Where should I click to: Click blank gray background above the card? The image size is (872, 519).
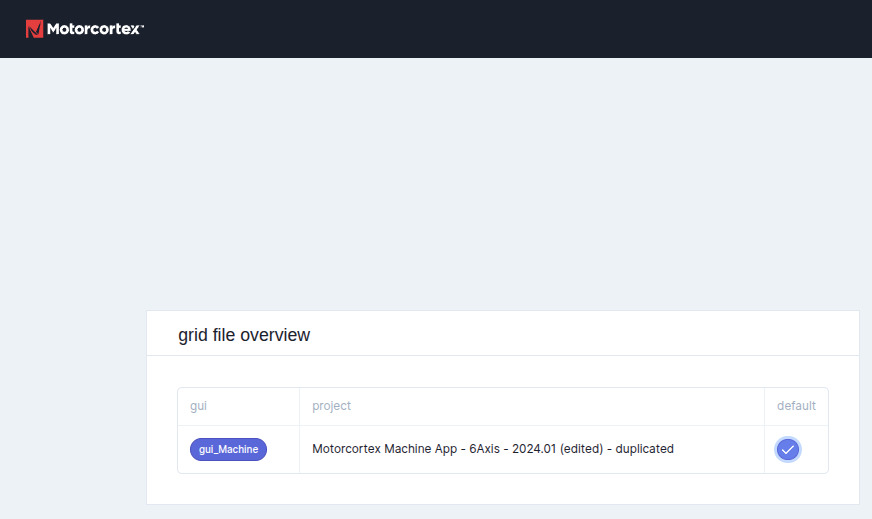tap(450, 180)
